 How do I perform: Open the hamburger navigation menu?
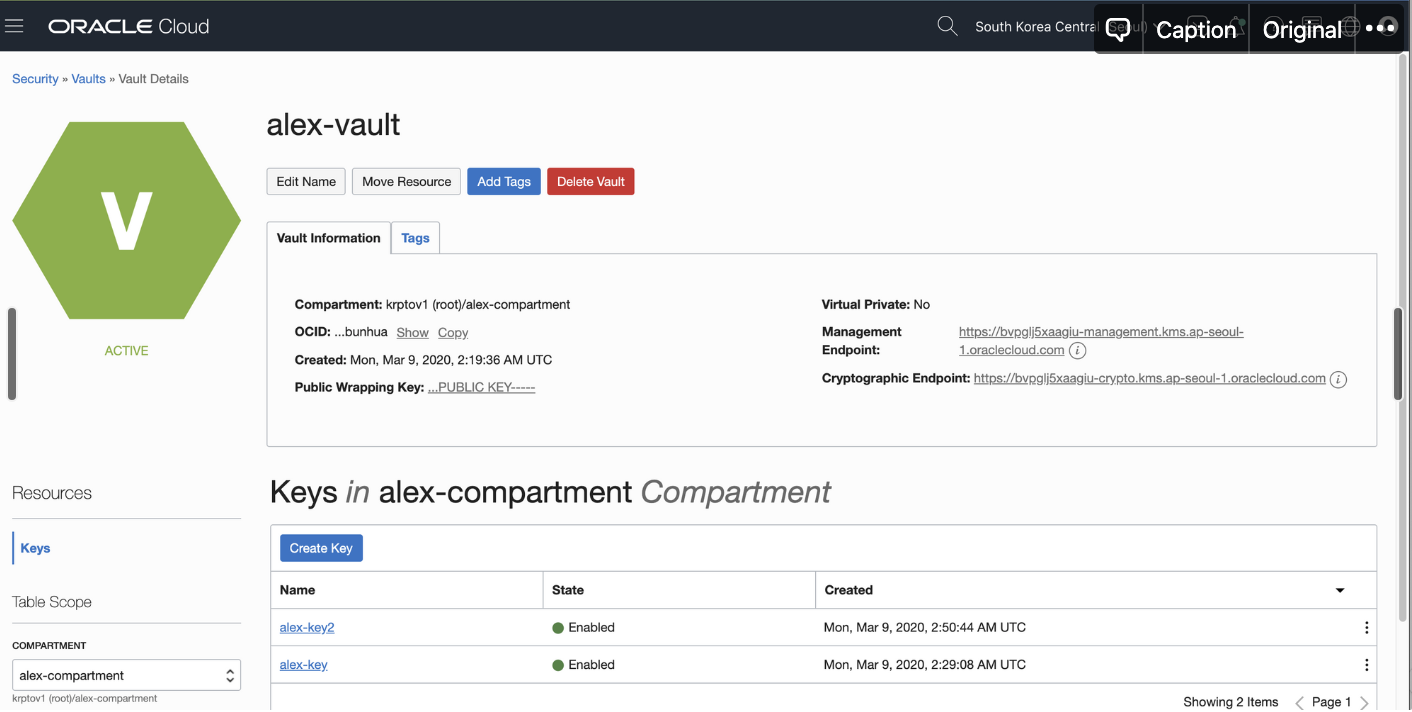coord(14,26)
